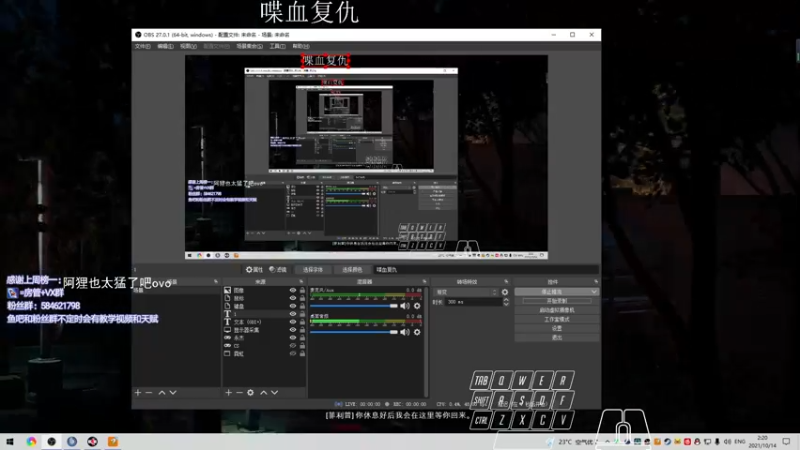Toggle visibility of the cs source

(293, 345)
